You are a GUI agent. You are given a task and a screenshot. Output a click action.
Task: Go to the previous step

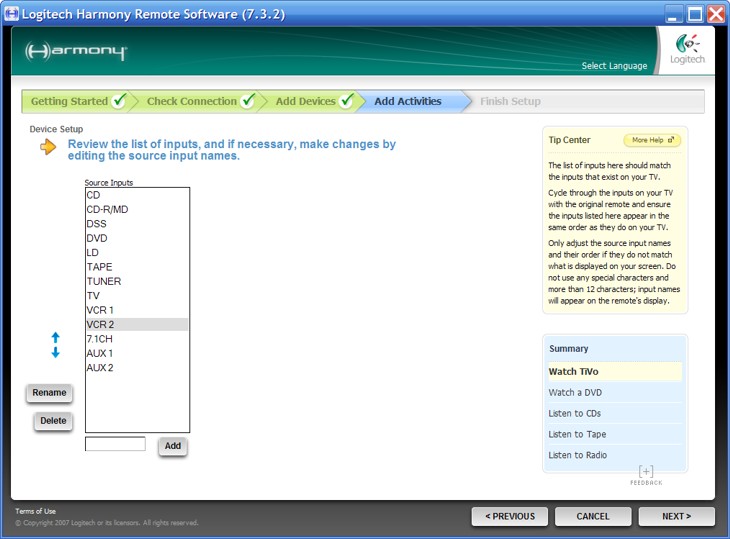point(510,516)
